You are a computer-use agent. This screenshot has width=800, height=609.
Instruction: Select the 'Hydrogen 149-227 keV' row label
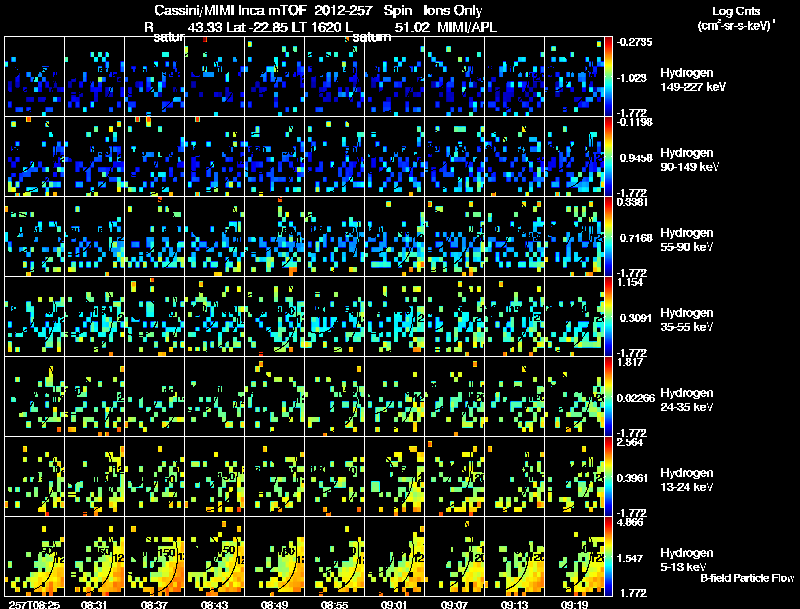693,80
